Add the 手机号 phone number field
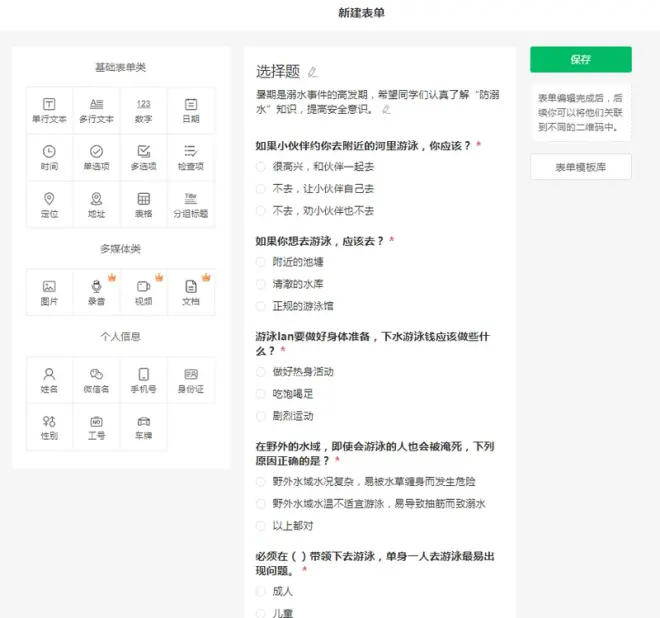Image resolution: width=660 pixels, height=618 pixels. click(x=144, y=380)
